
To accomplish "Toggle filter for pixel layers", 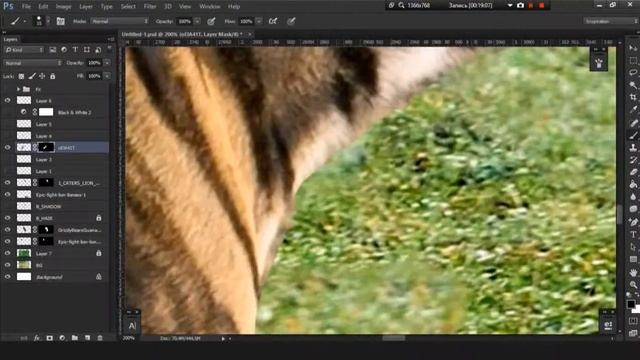I will 53,50.
